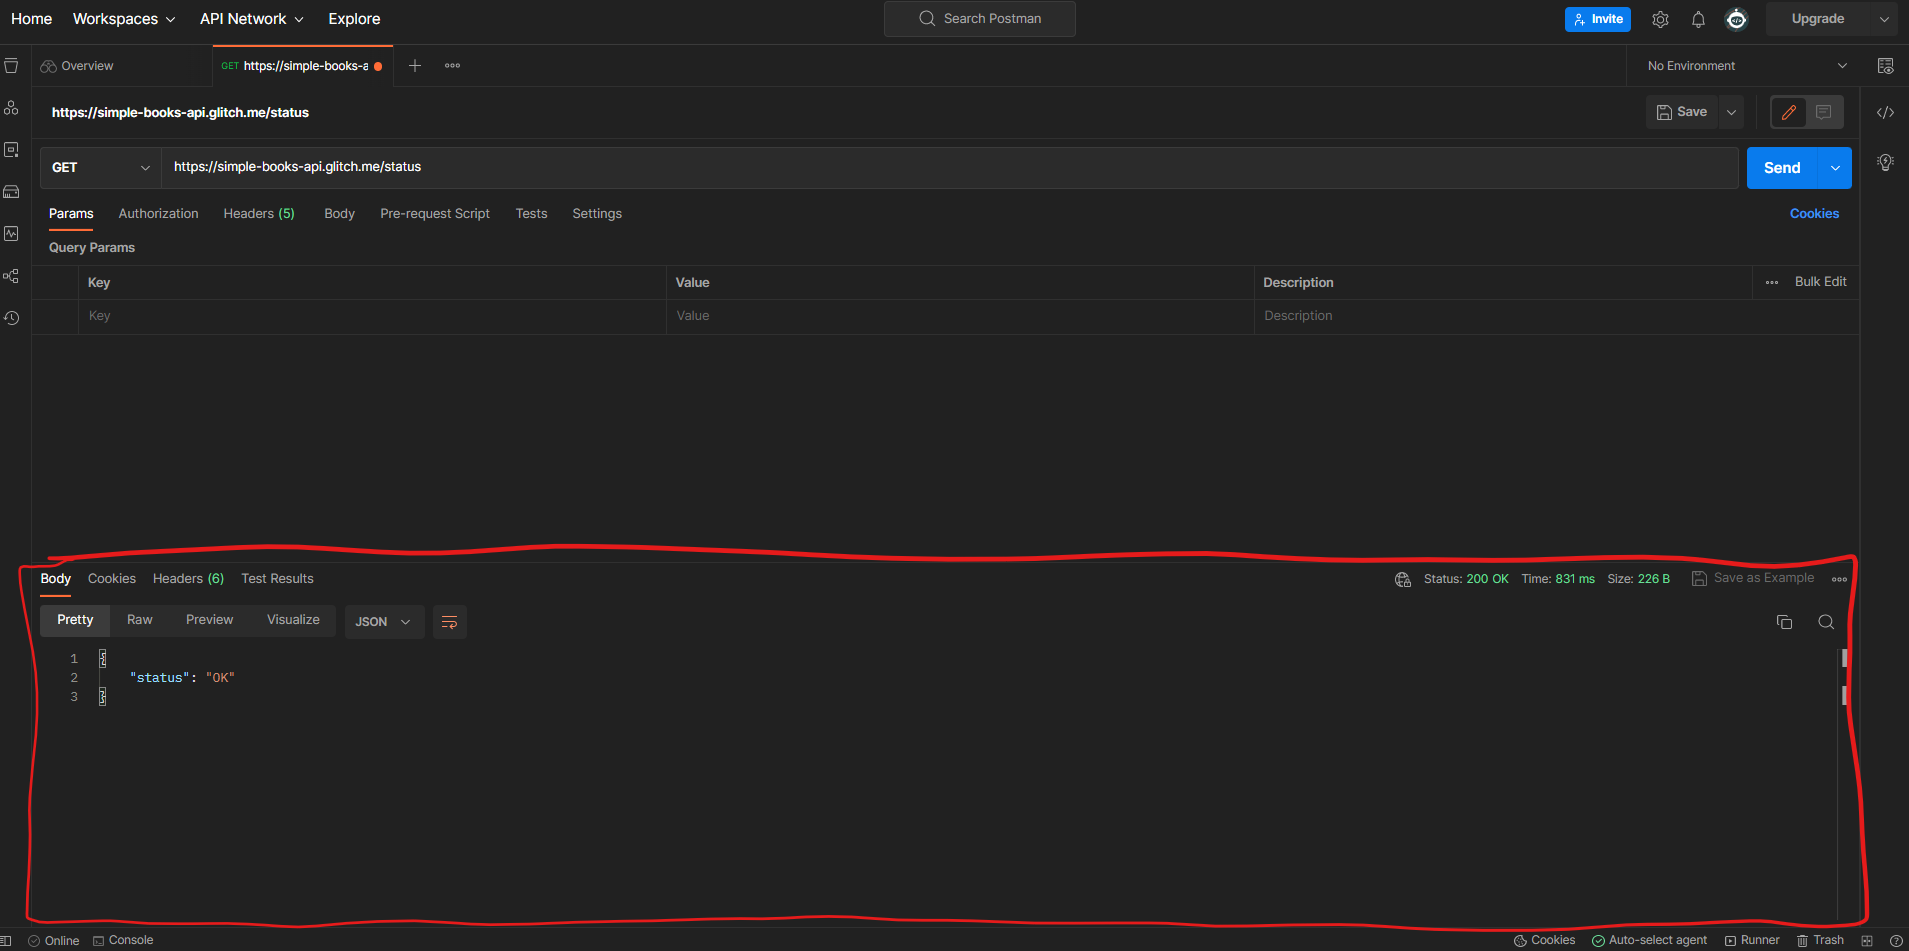The width and height of the screenshot is (1909, 951).
Task: Toggle the sidebar from status bar
Action: [6, 940]
